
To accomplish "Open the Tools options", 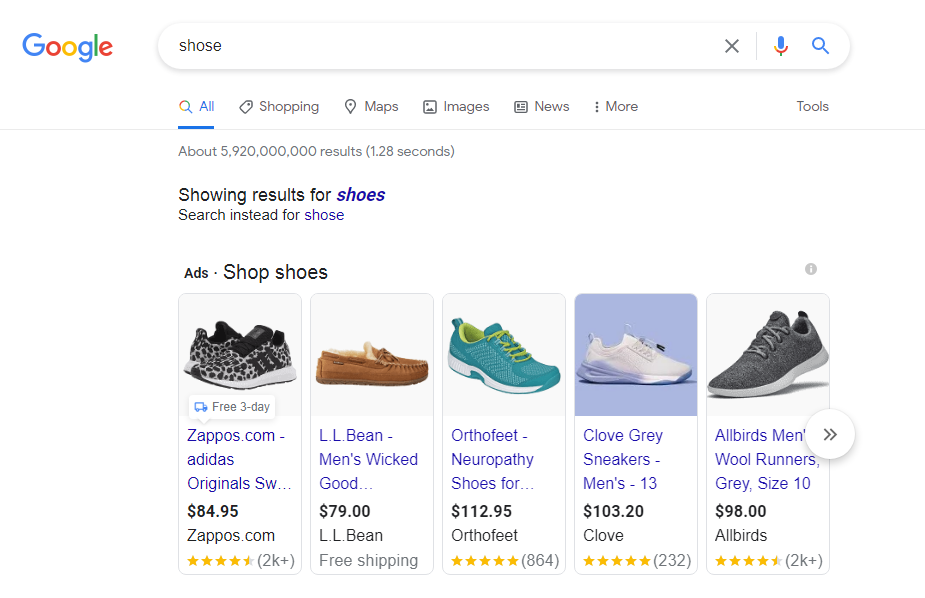I will 812,107.
